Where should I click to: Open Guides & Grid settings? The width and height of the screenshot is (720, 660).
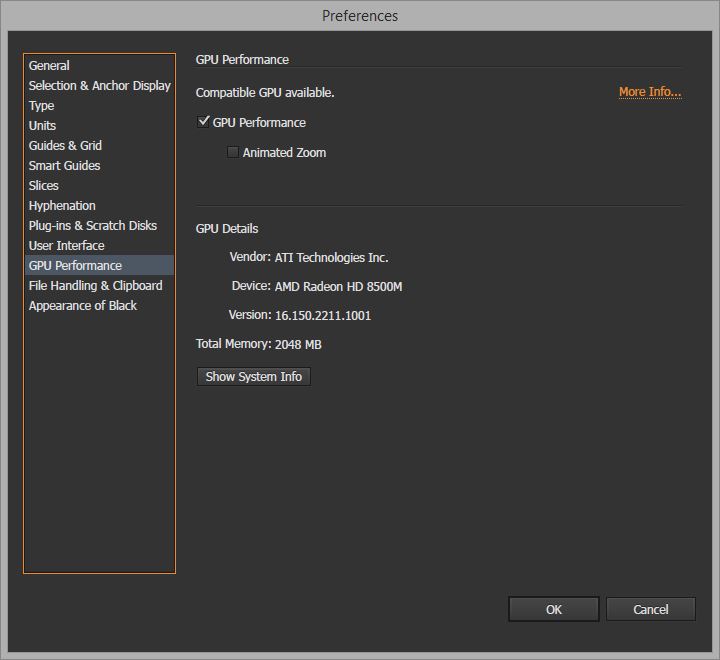click(x=99, y=146)
